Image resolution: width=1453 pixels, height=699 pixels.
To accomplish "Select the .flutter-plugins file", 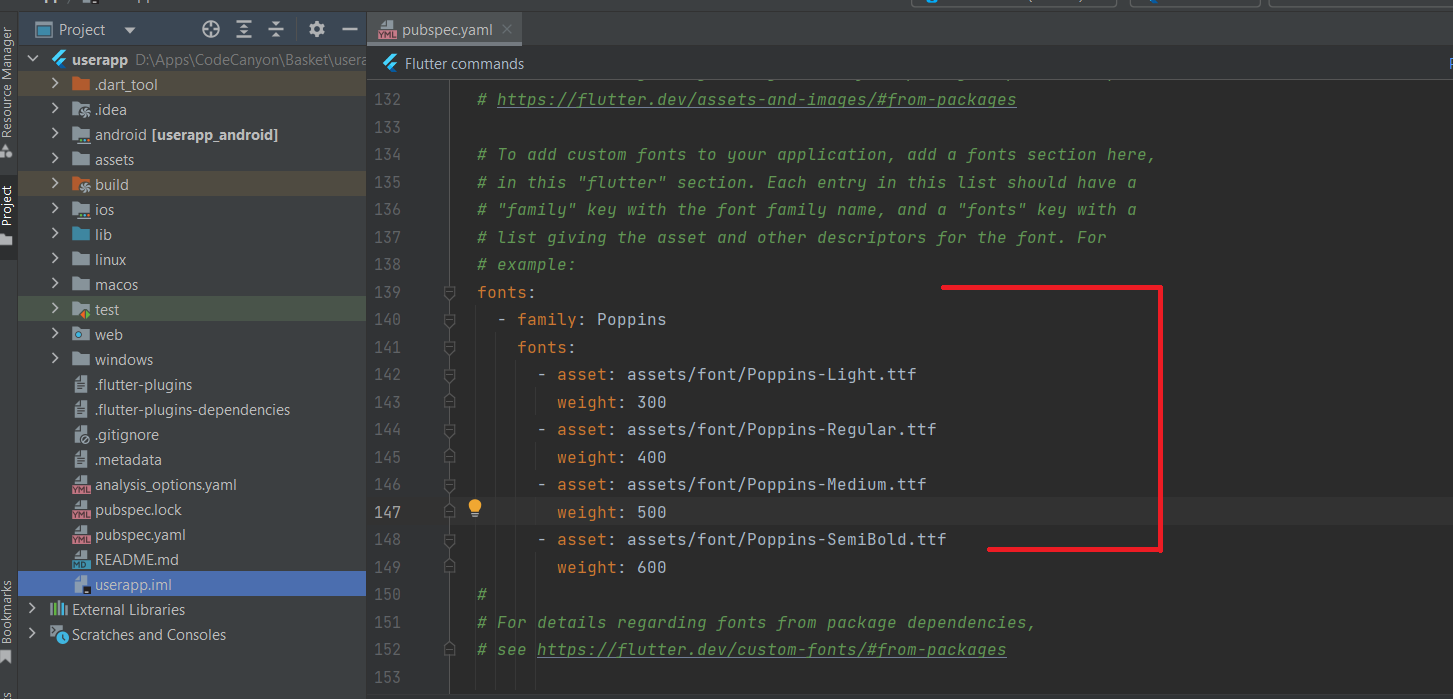I will click(x=143, y=385).
